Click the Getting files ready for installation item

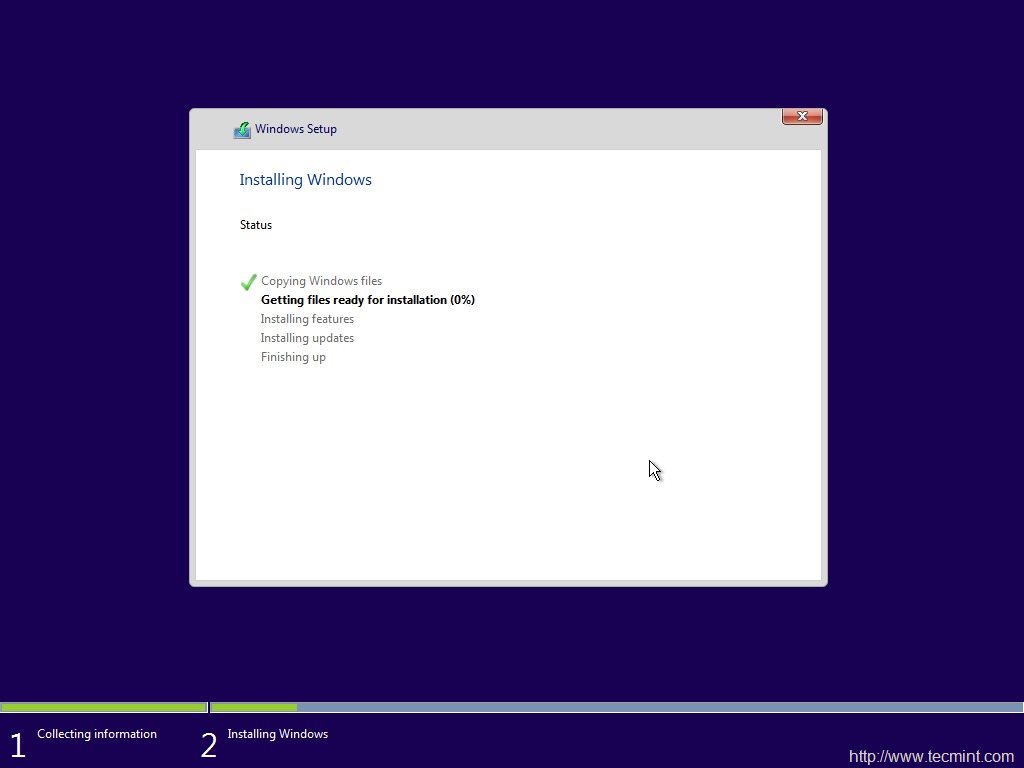pos(368,299)
